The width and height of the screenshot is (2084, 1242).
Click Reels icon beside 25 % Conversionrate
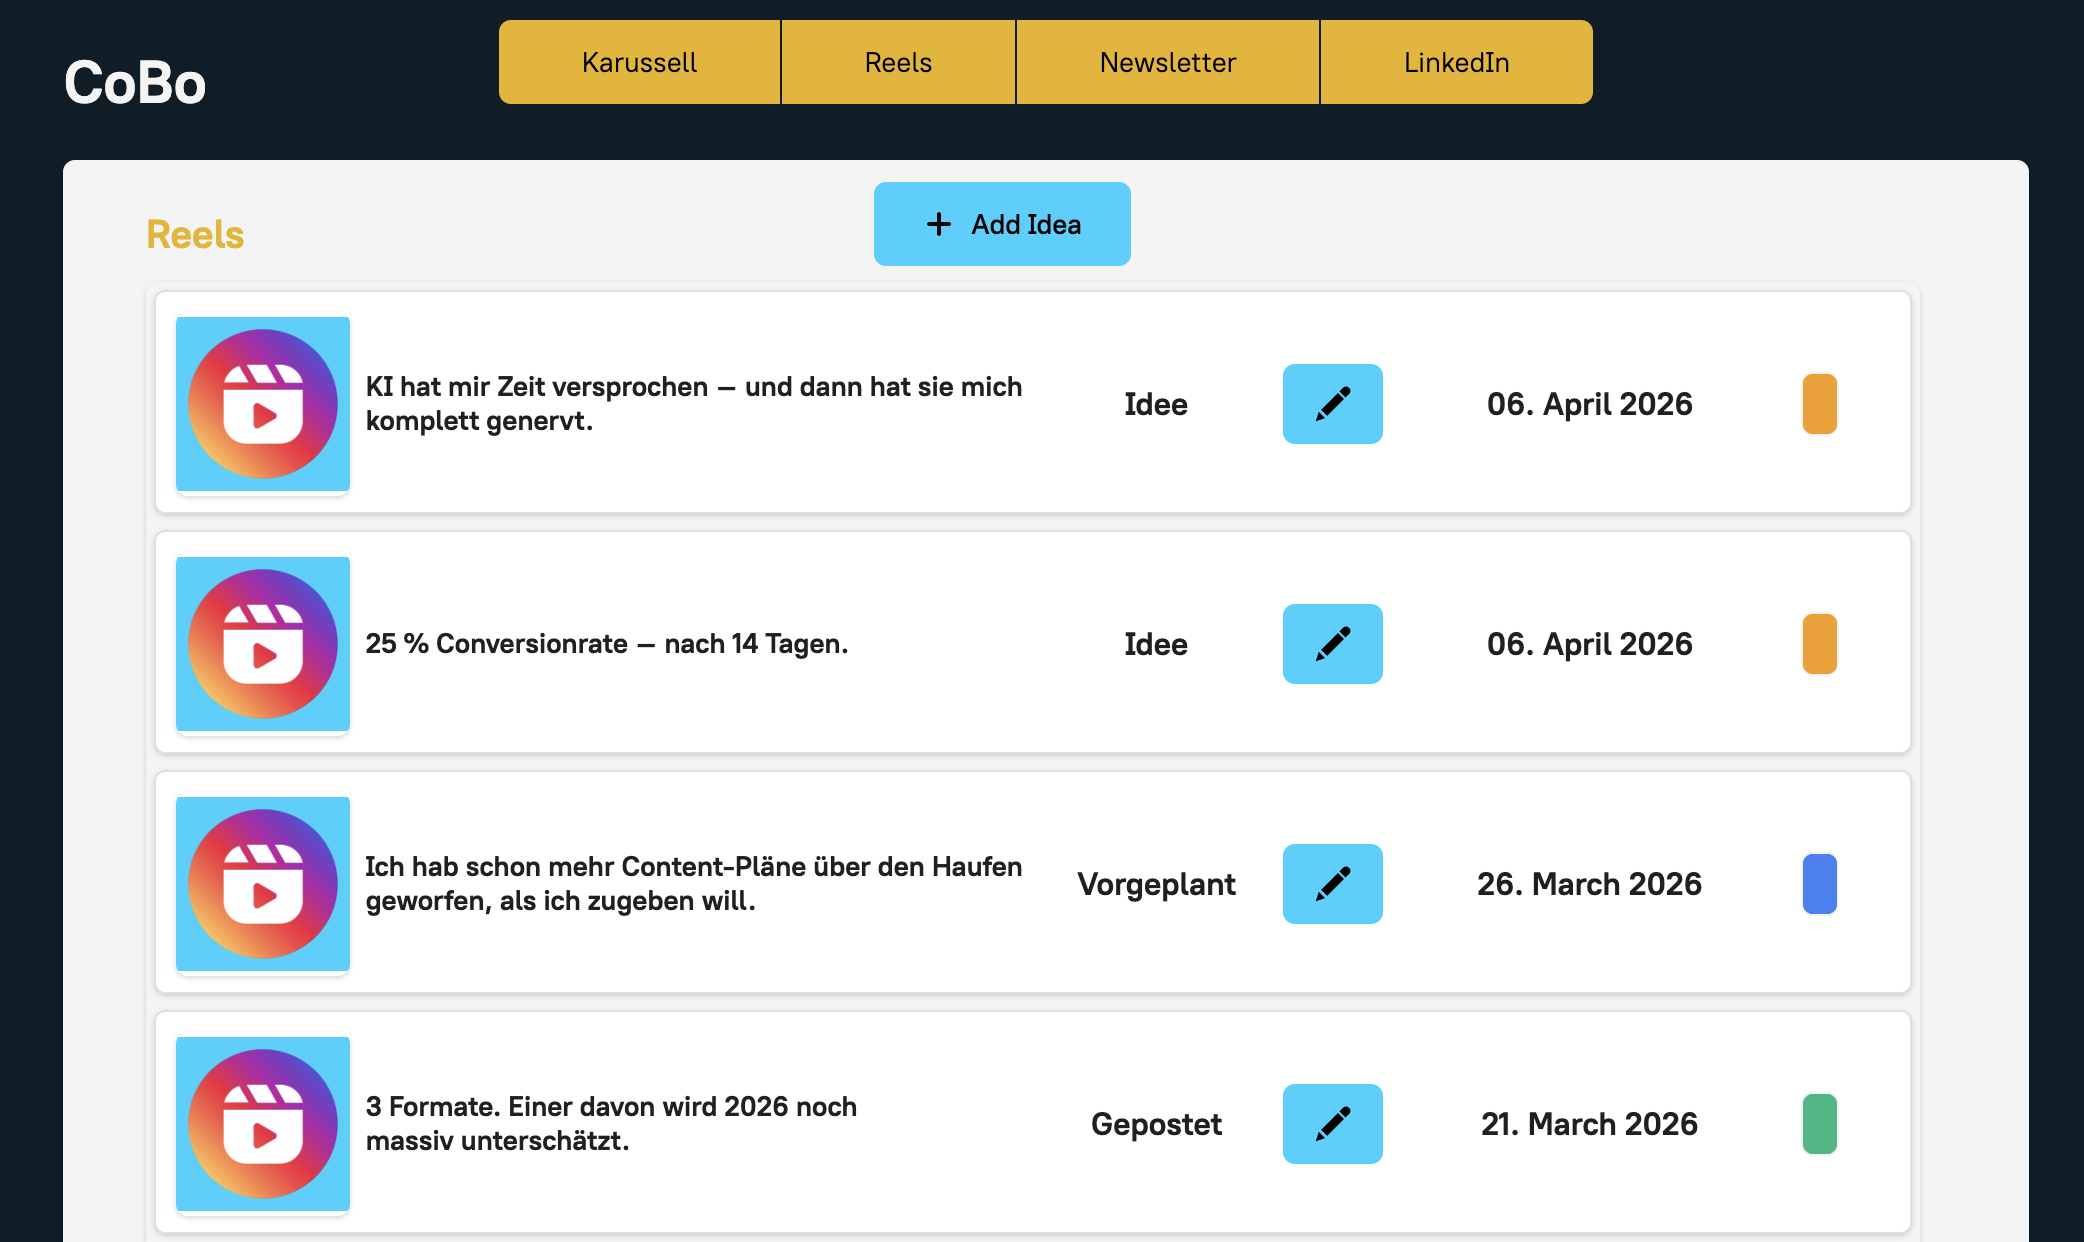(263, 644)
